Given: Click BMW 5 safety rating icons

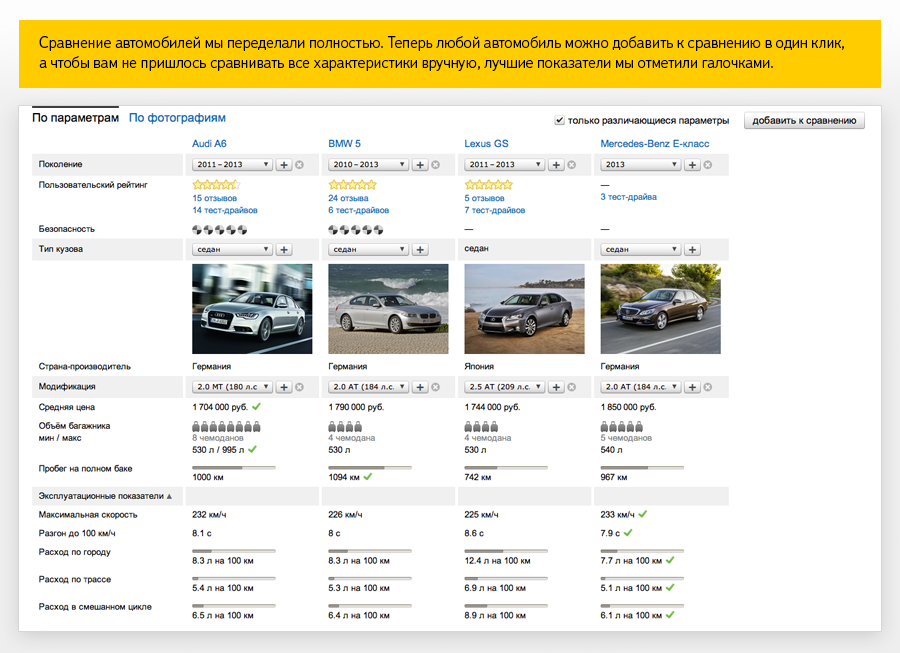Looking at the screenshot, I should [356, 230].
